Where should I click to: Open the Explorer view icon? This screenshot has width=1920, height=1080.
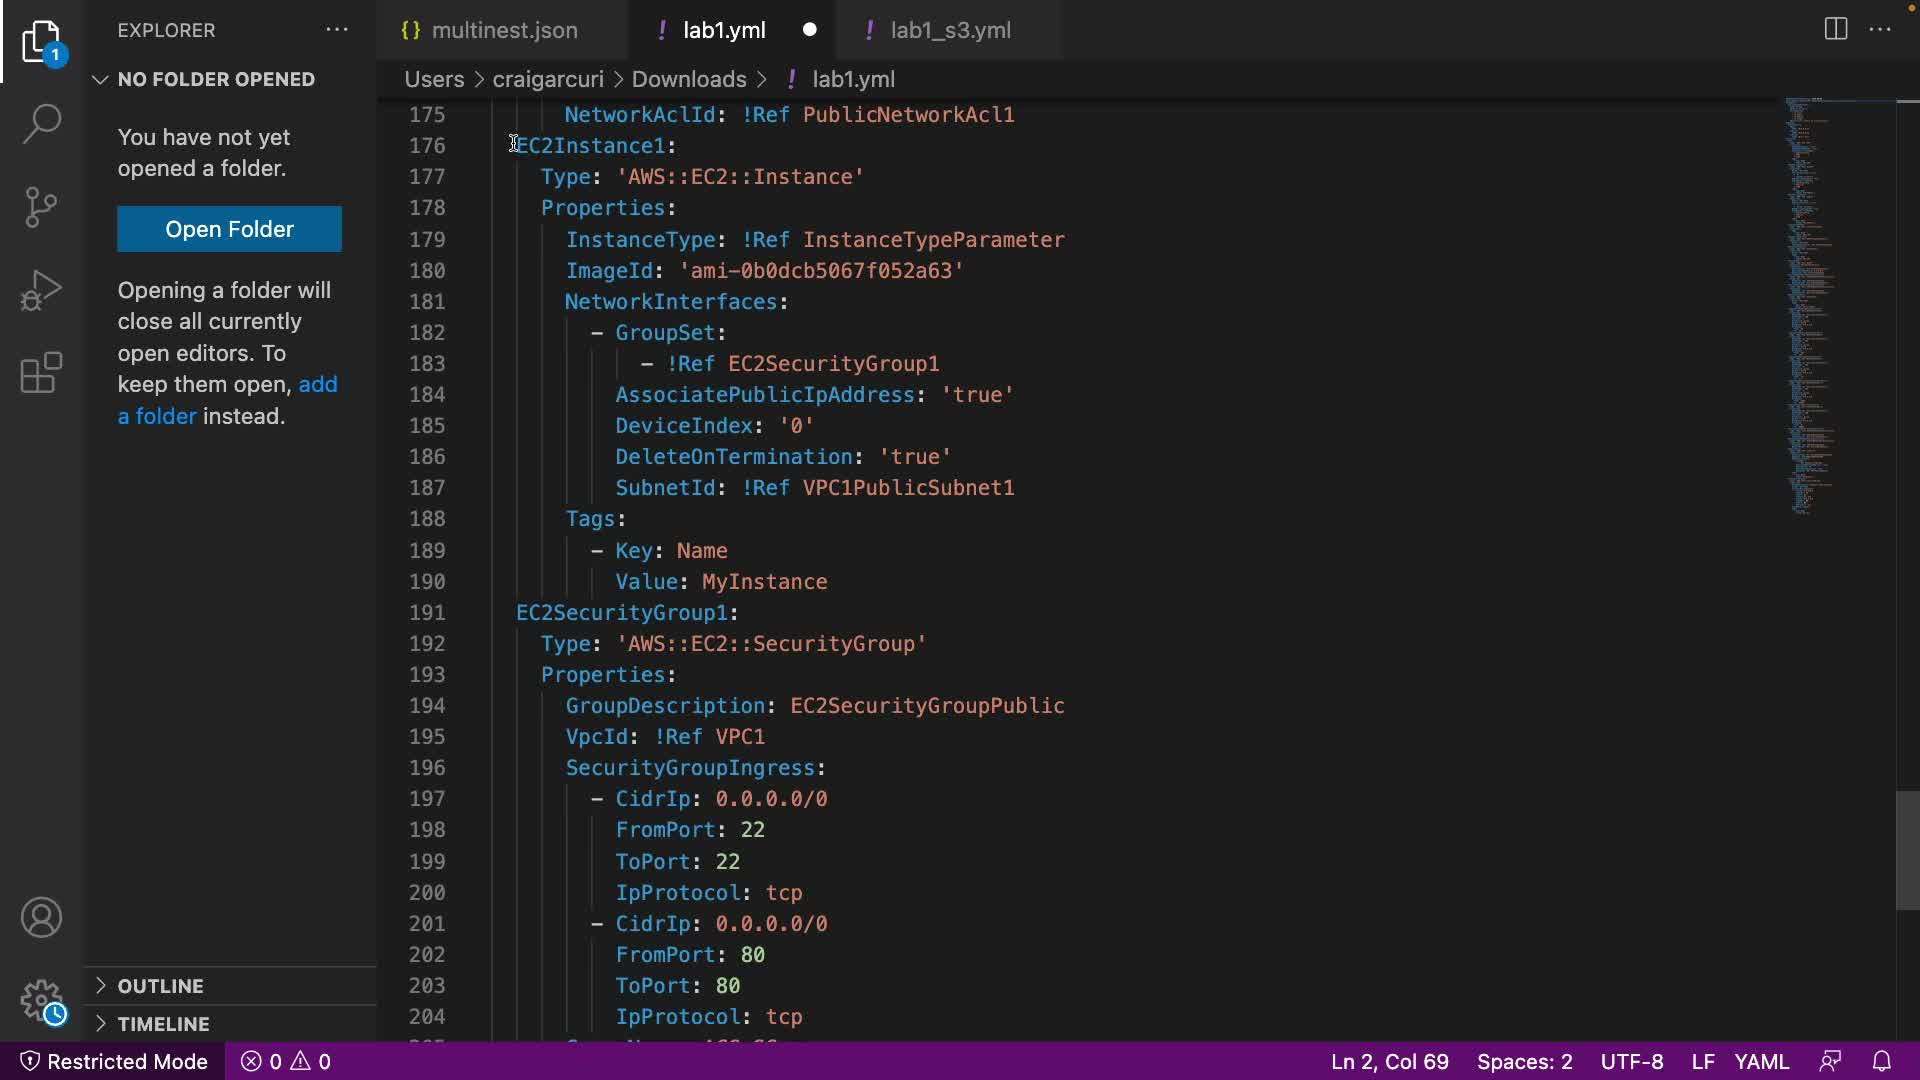[41, 42]
